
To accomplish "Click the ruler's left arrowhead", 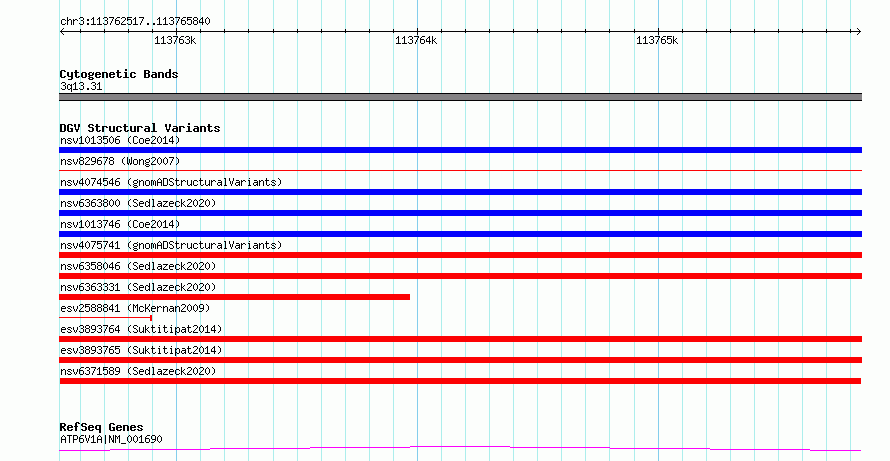I will click(x=62, y=32).
